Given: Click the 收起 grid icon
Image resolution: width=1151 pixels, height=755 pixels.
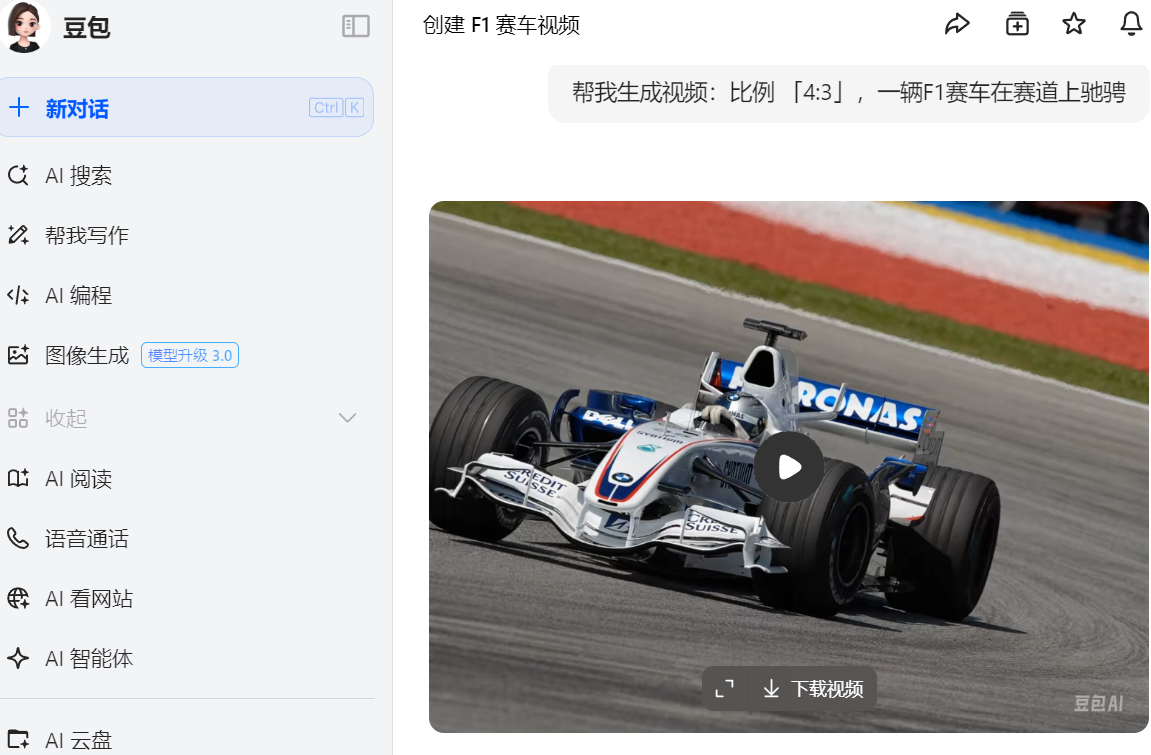Looking at the screenshot, I should click(18, 418).
